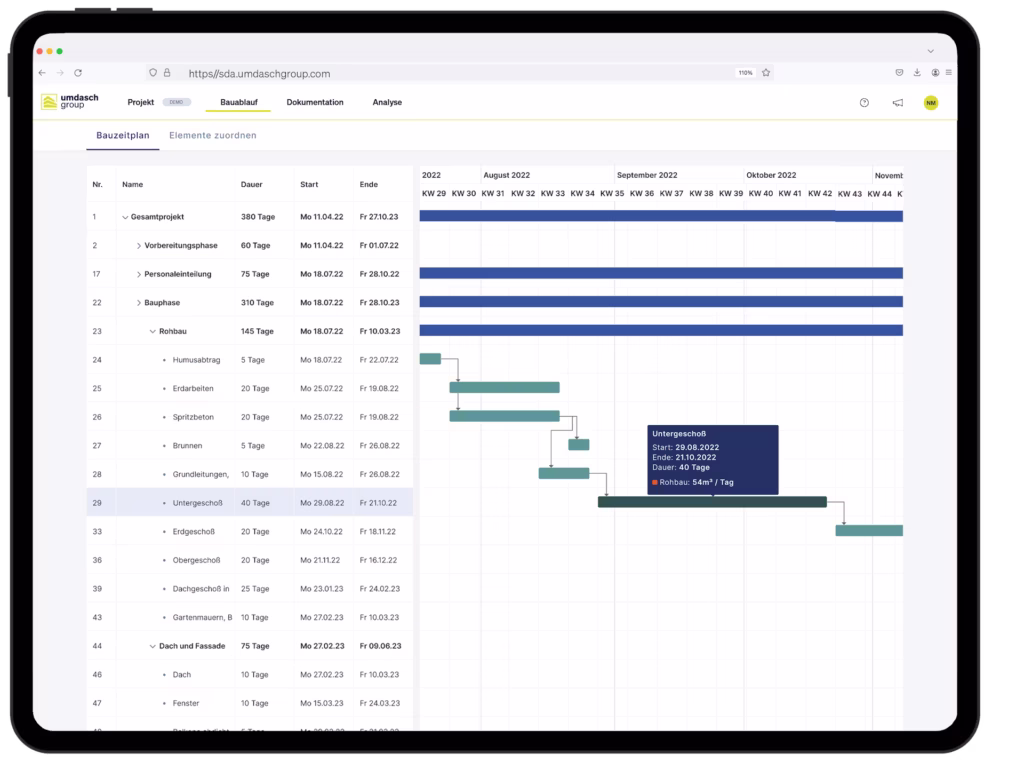Image resolution: width=1024 pixels, height=762 pixels.
Task: Click the Gesamtprojekt blue Gantt bar
Action: click(x=661, y=216)
